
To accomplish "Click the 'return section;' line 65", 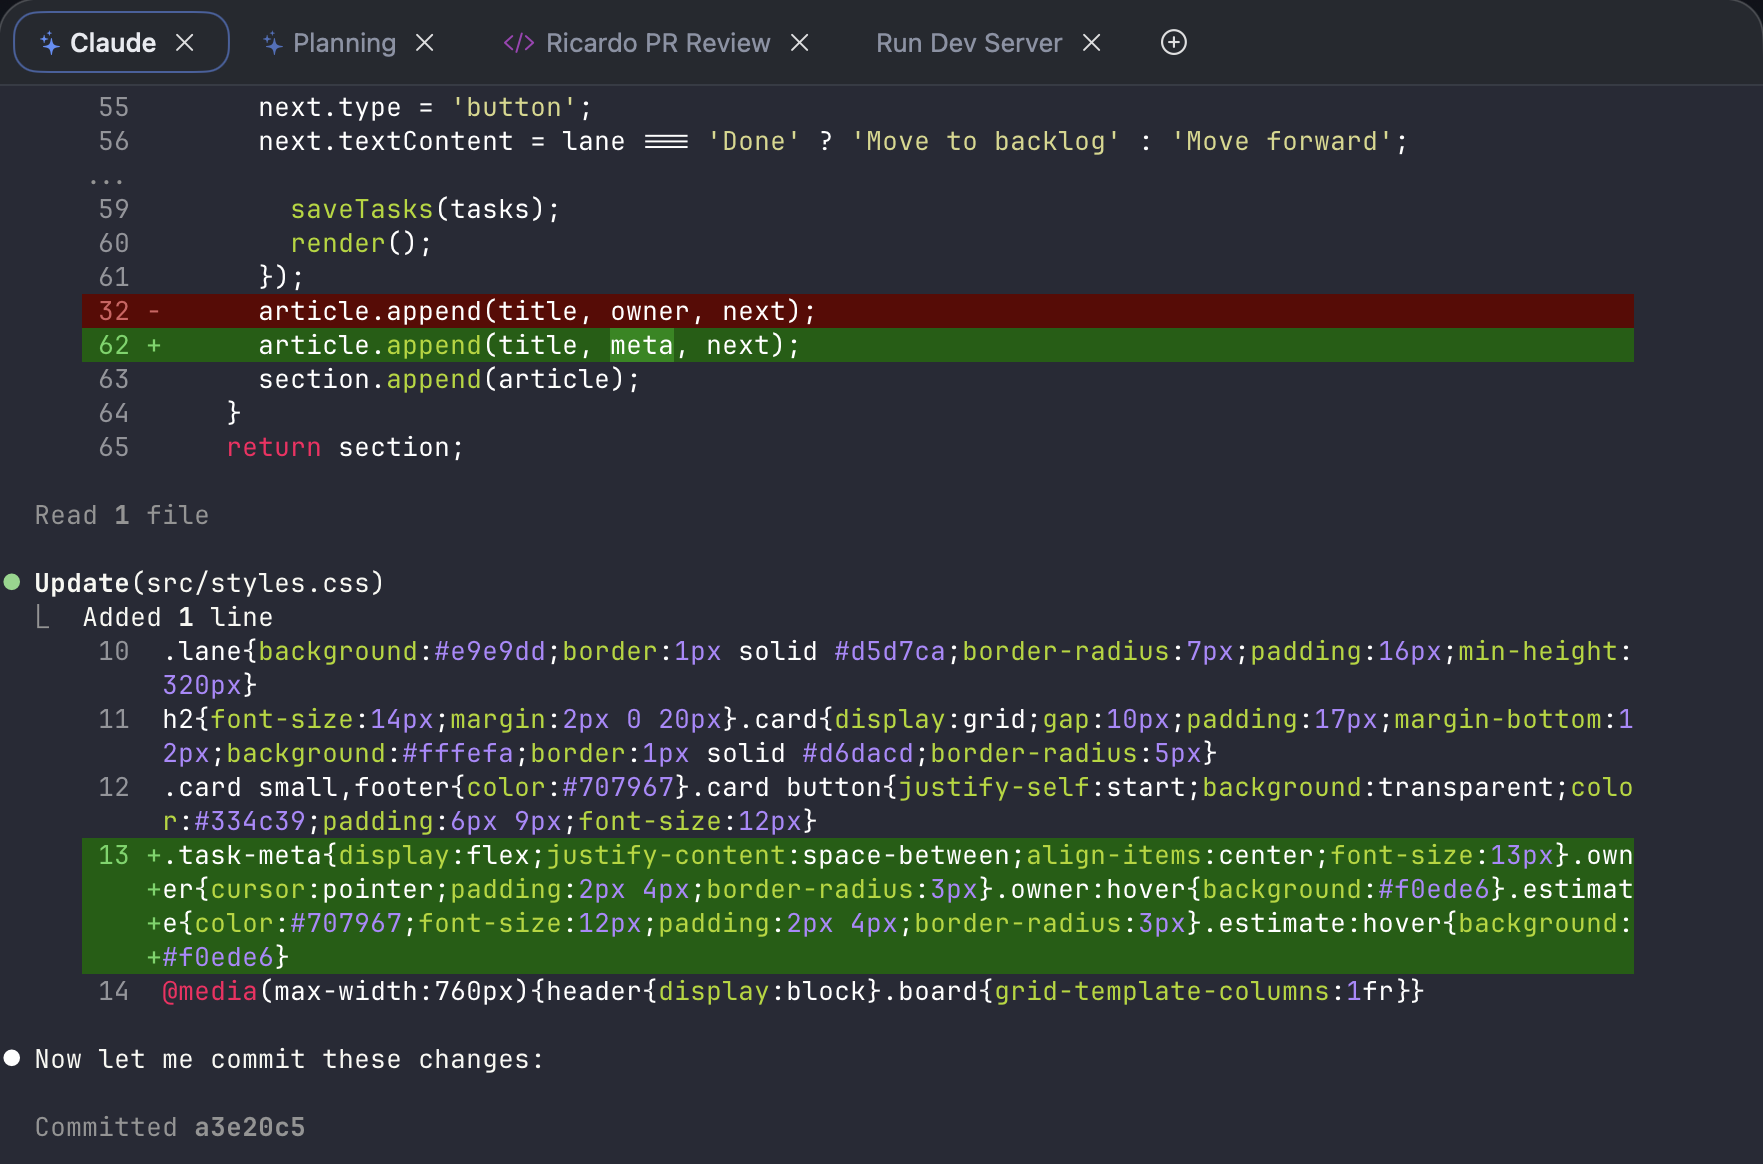I will tap(345, 447).
